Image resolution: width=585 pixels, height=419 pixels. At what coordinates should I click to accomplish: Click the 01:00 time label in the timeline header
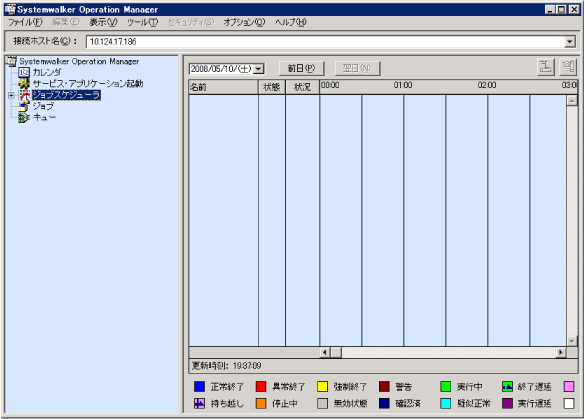pos(403,85)
